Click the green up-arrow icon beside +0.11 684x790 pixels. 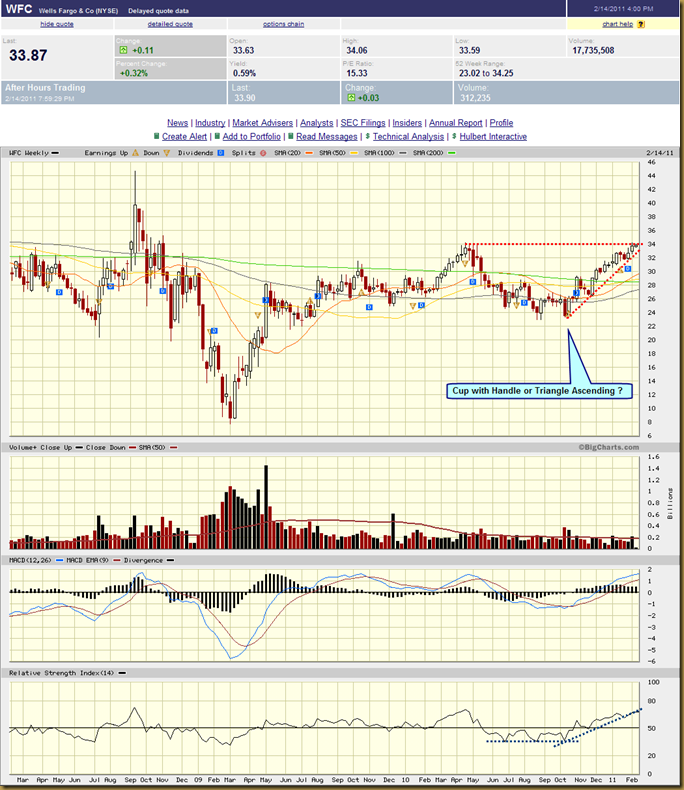pyautogui.click(x=123, y=50)
